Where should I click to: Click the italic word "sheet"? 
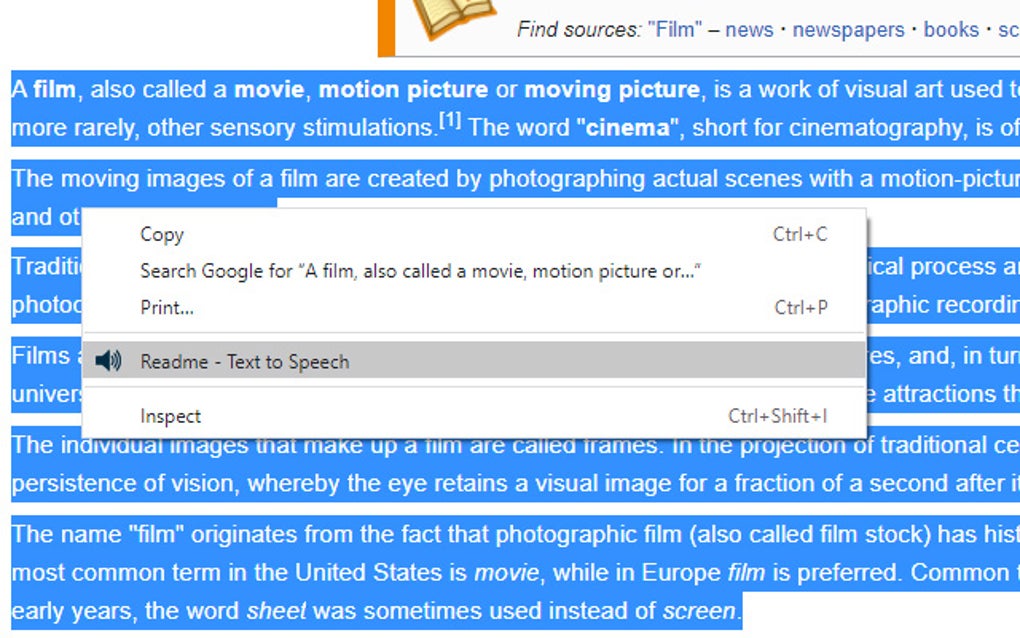tap(272, 611)
